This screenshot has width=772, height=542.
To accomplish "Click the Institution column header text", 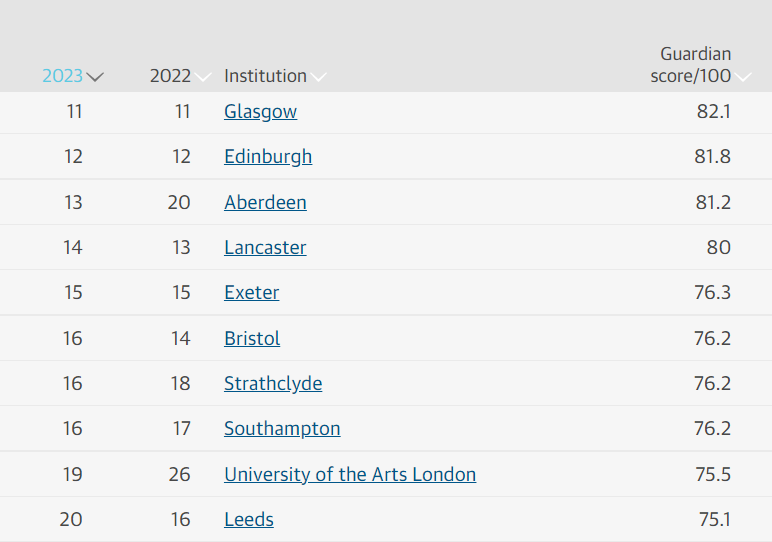I will pos(265,76).
